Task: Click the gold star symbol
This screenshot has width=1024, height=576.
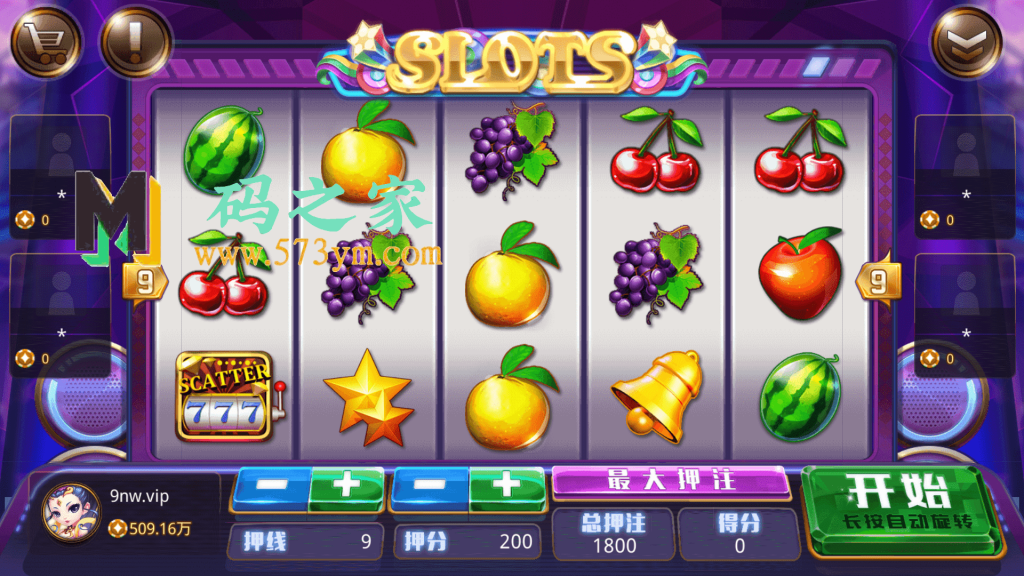Action: (x=369, y=397)
